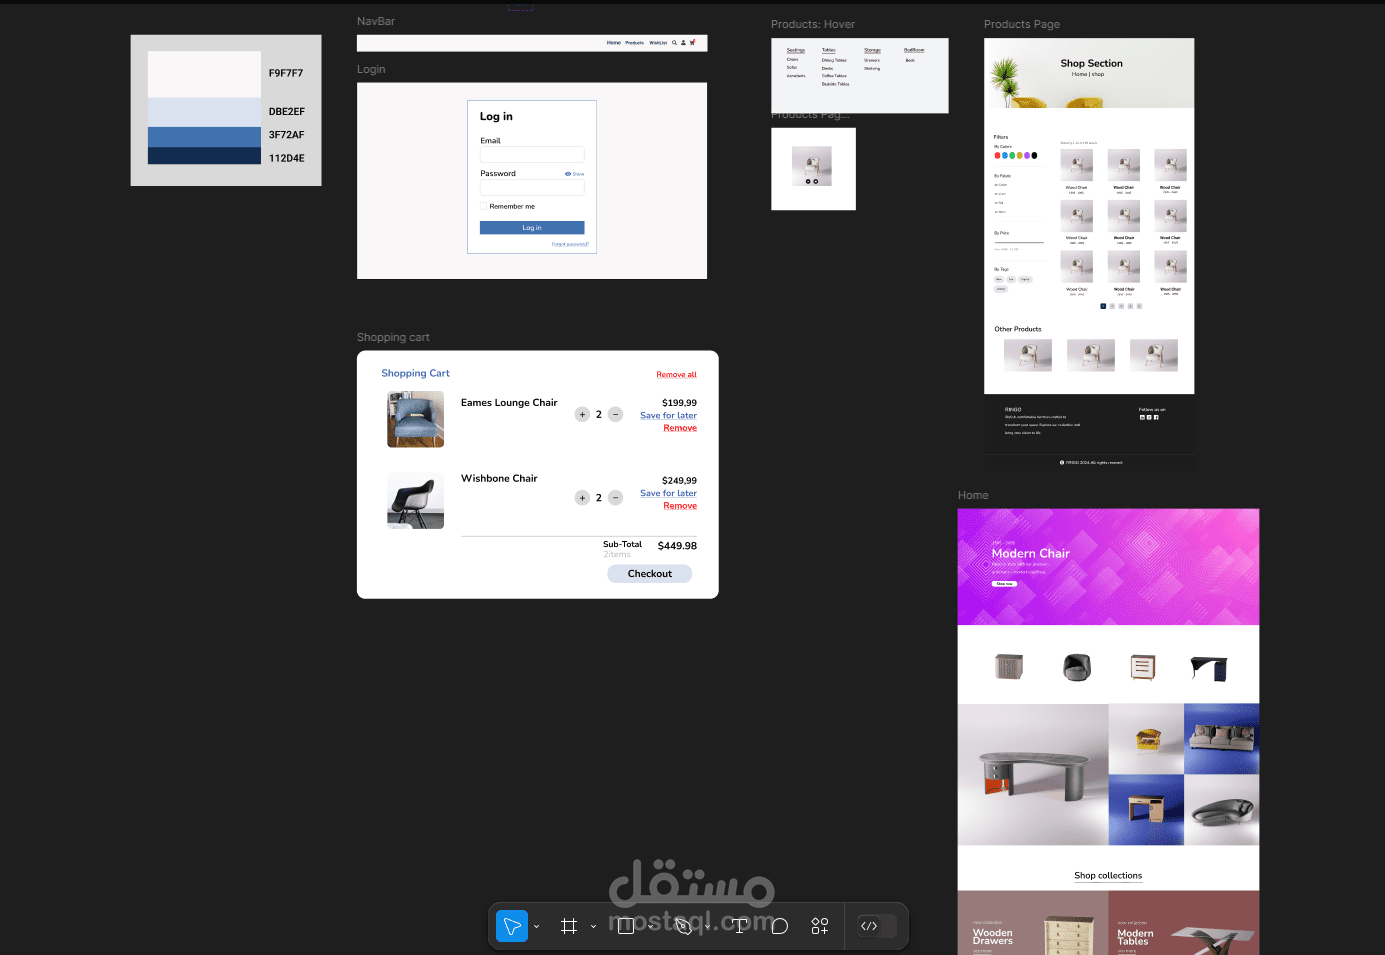
Task: Click the search icon in NavBar frame
Action: point(674,43)
